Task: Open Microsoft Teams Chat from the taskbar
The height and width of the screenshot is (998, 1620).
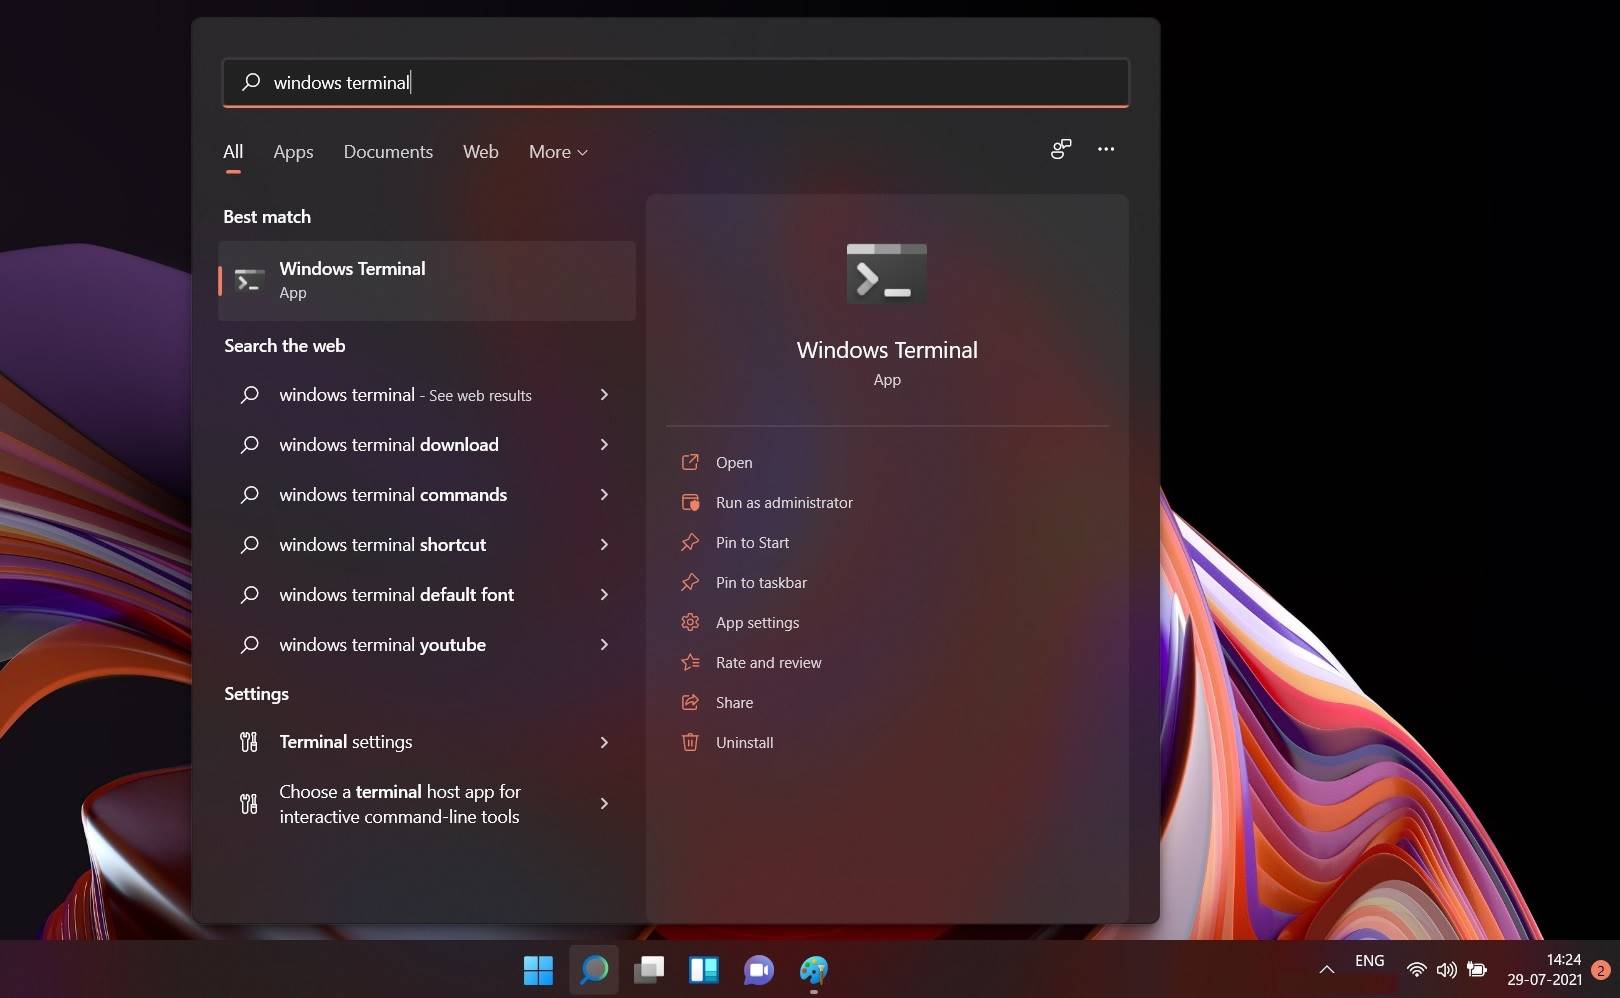Action: (x=758, y=970)
